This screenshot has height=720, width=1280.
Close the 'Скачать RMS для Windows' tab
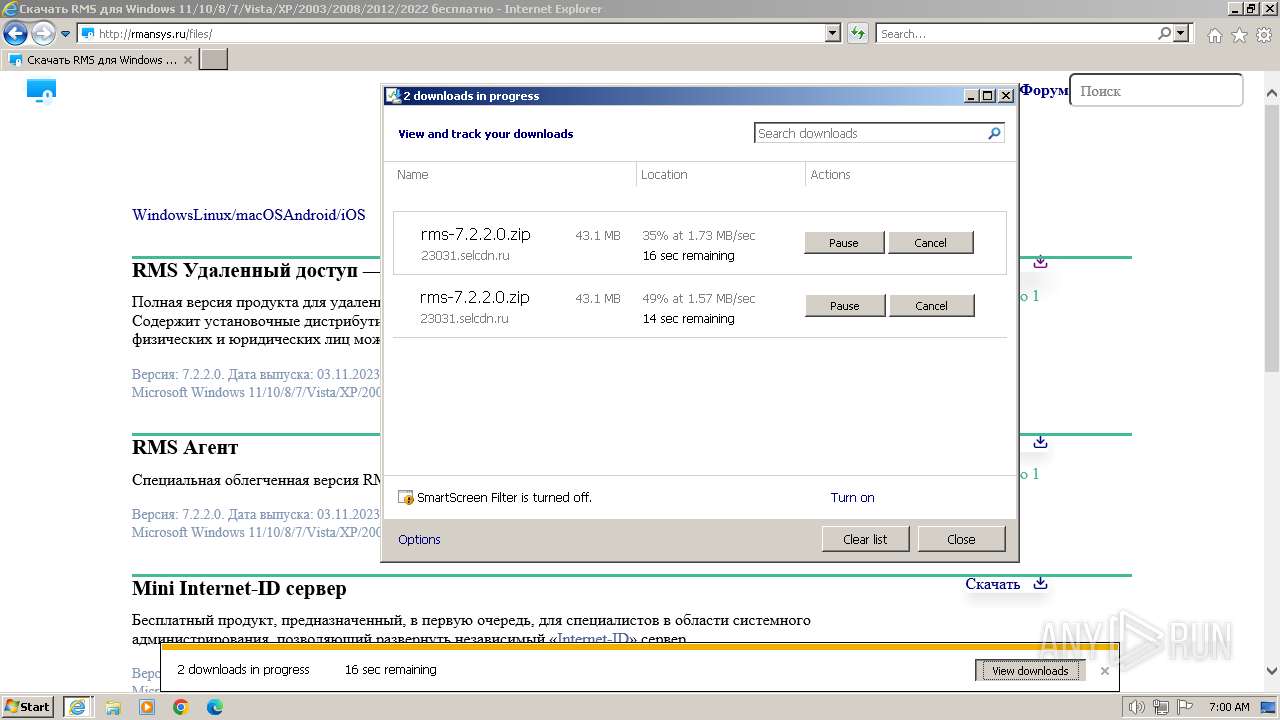pos(188,60)
